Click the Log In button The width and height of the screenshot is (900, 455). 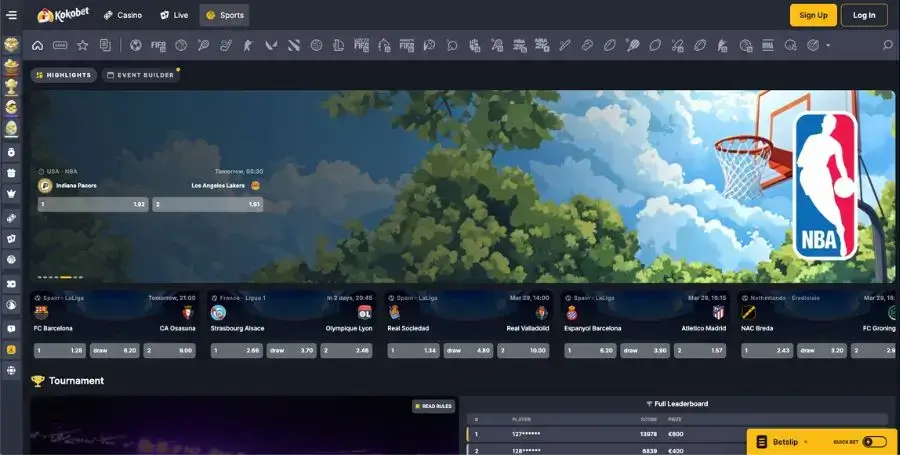[864, 15]
